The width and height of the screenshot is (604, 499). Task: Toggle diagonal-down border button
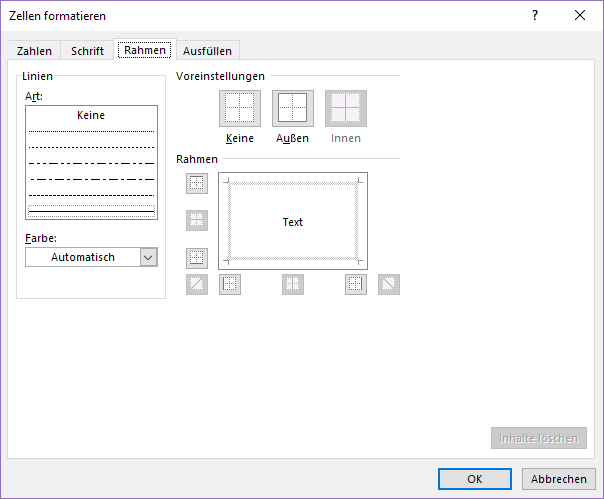(x=389, y=284)
